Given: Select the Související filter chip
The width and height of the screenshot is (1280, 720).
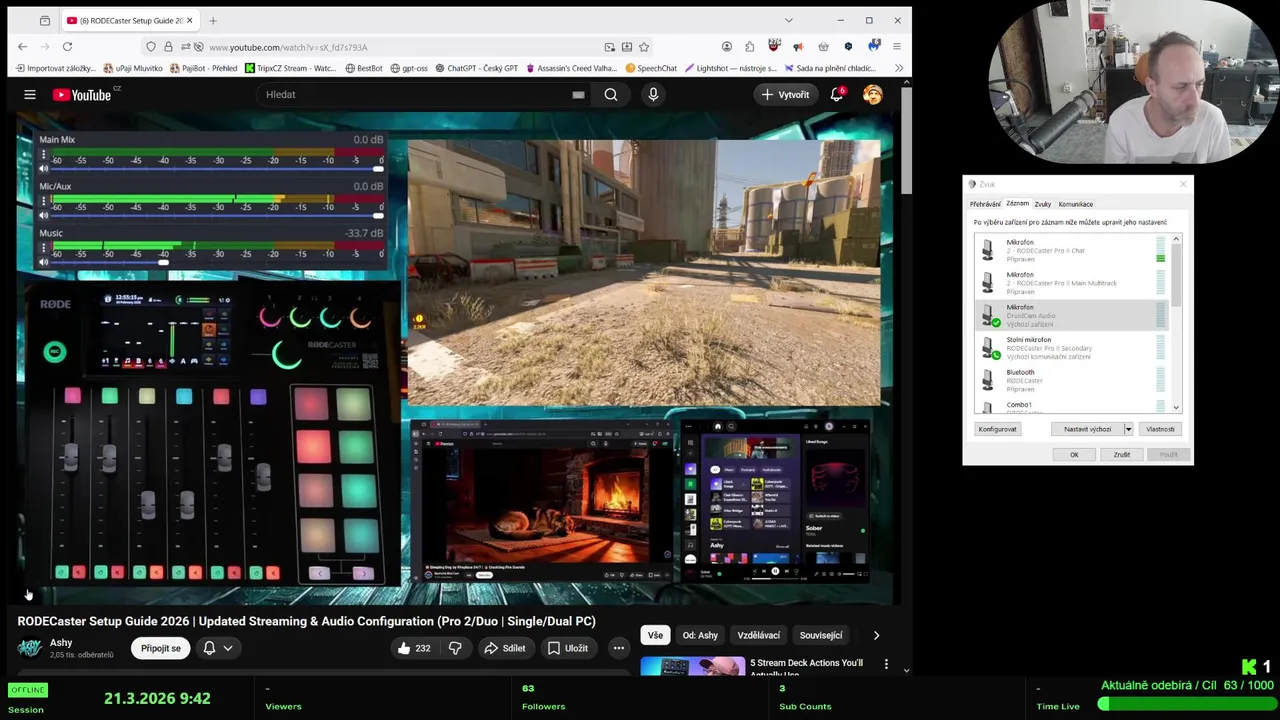Looking at the screenshot, I should tap(821, 635).
